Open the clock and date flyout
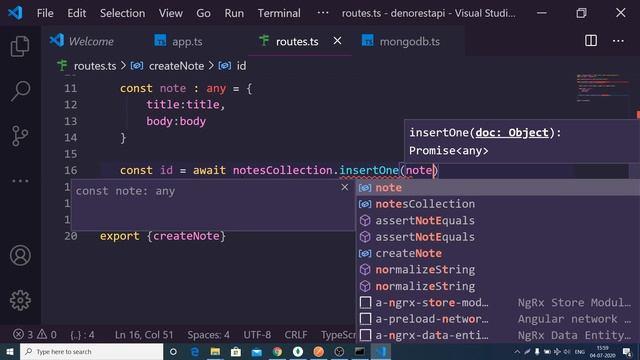Image resolution: width=640 pixels, height=360 pixels. 602,351
